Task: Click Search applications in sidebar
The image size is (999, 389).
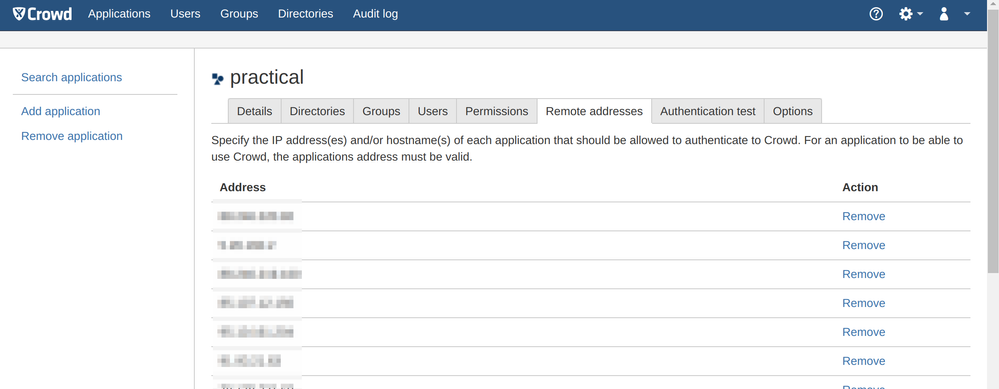Action: point(71,78)
